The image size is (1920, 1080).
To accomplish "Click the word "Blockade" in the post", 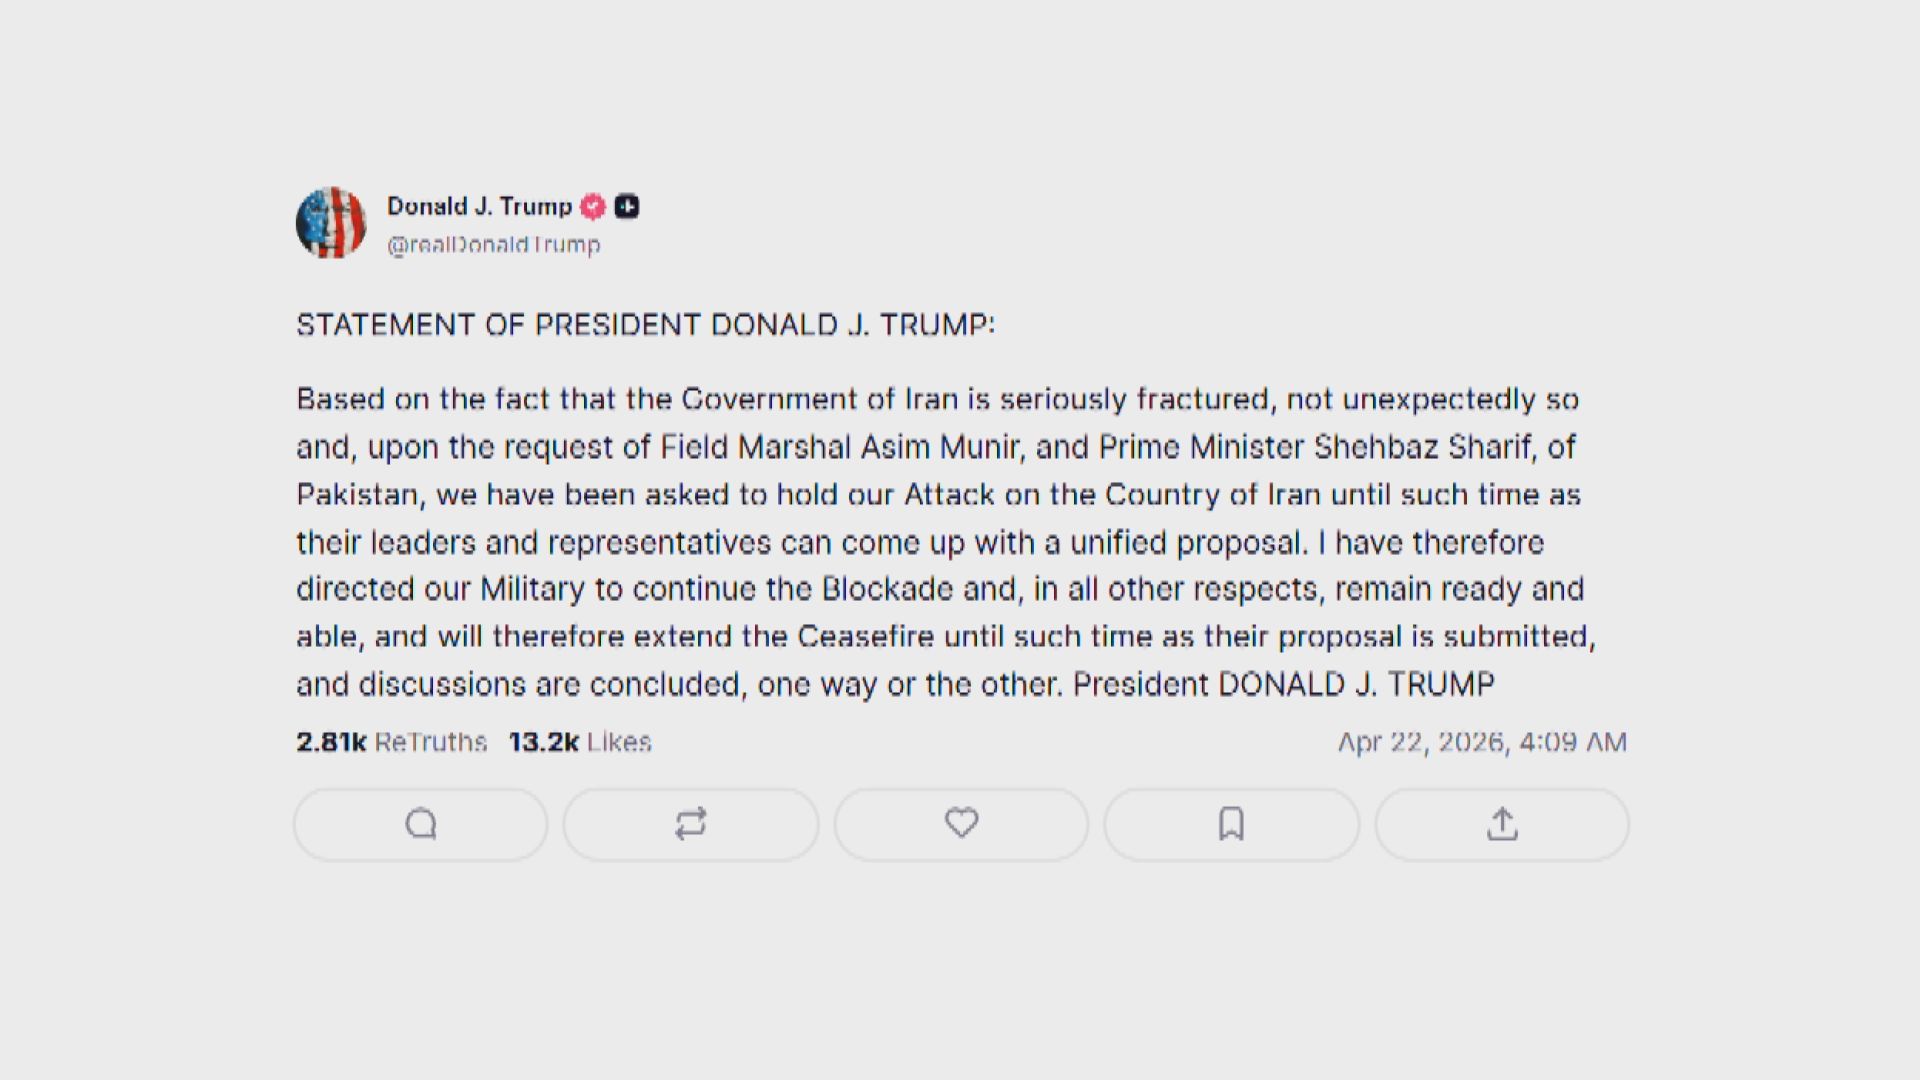I will click(x=887, y=589).
